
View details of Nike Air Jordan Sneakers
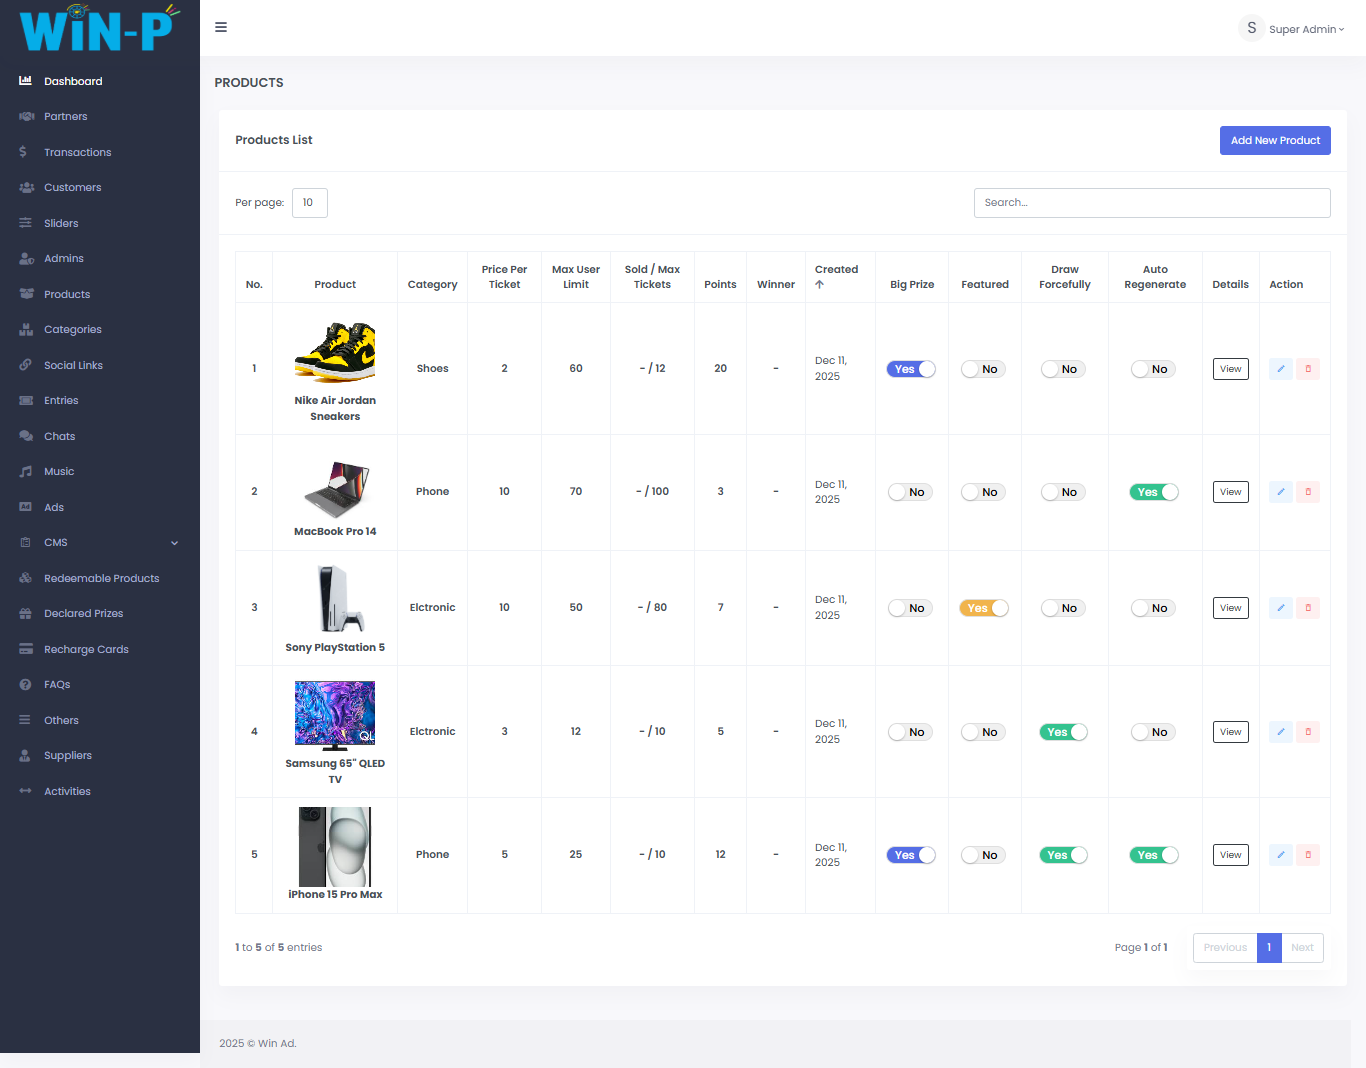click(x=1230, y=369)
